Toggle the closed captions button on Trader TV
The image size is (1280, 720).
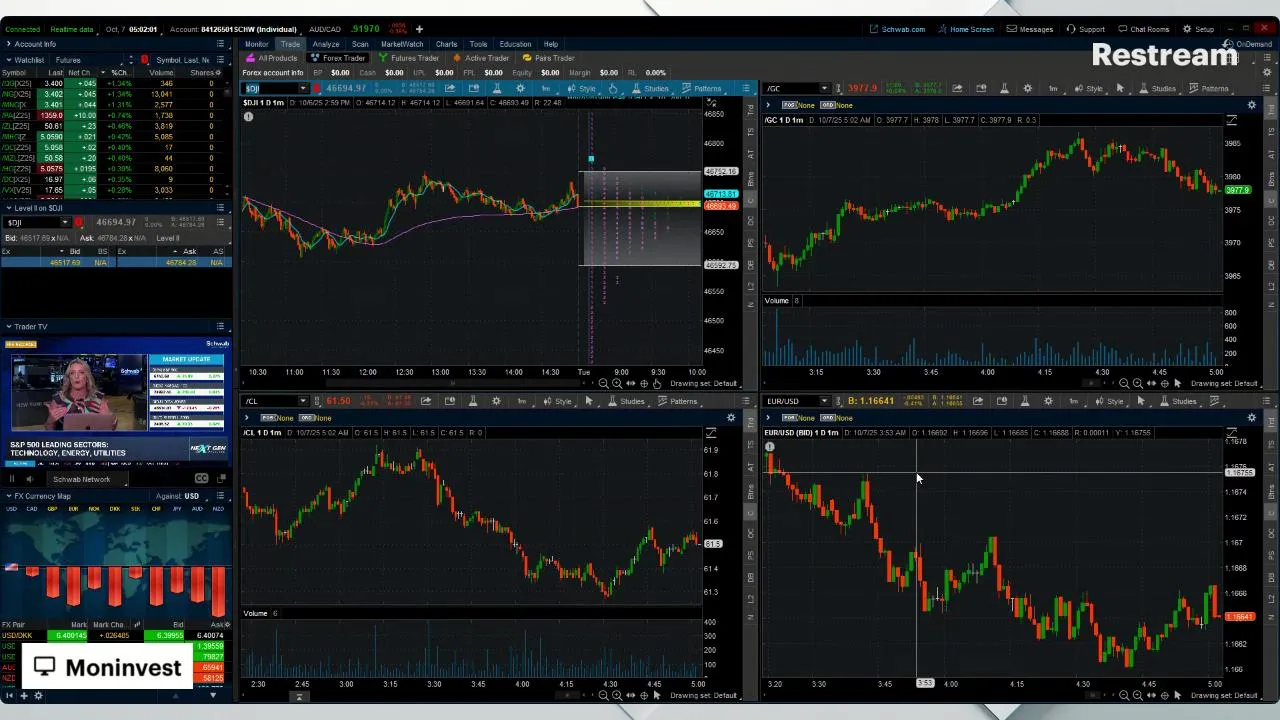tap(201, 479)
